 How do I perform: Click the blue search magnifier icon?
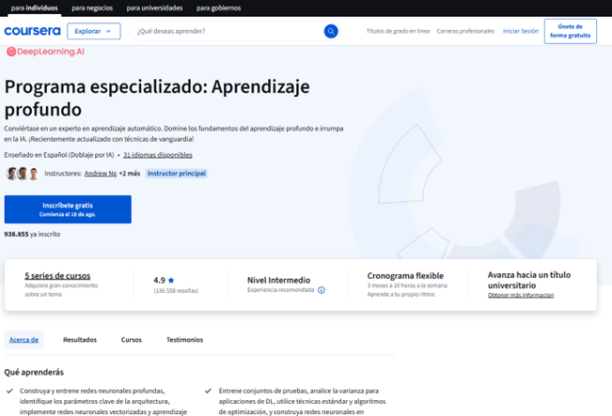point(331,31)
